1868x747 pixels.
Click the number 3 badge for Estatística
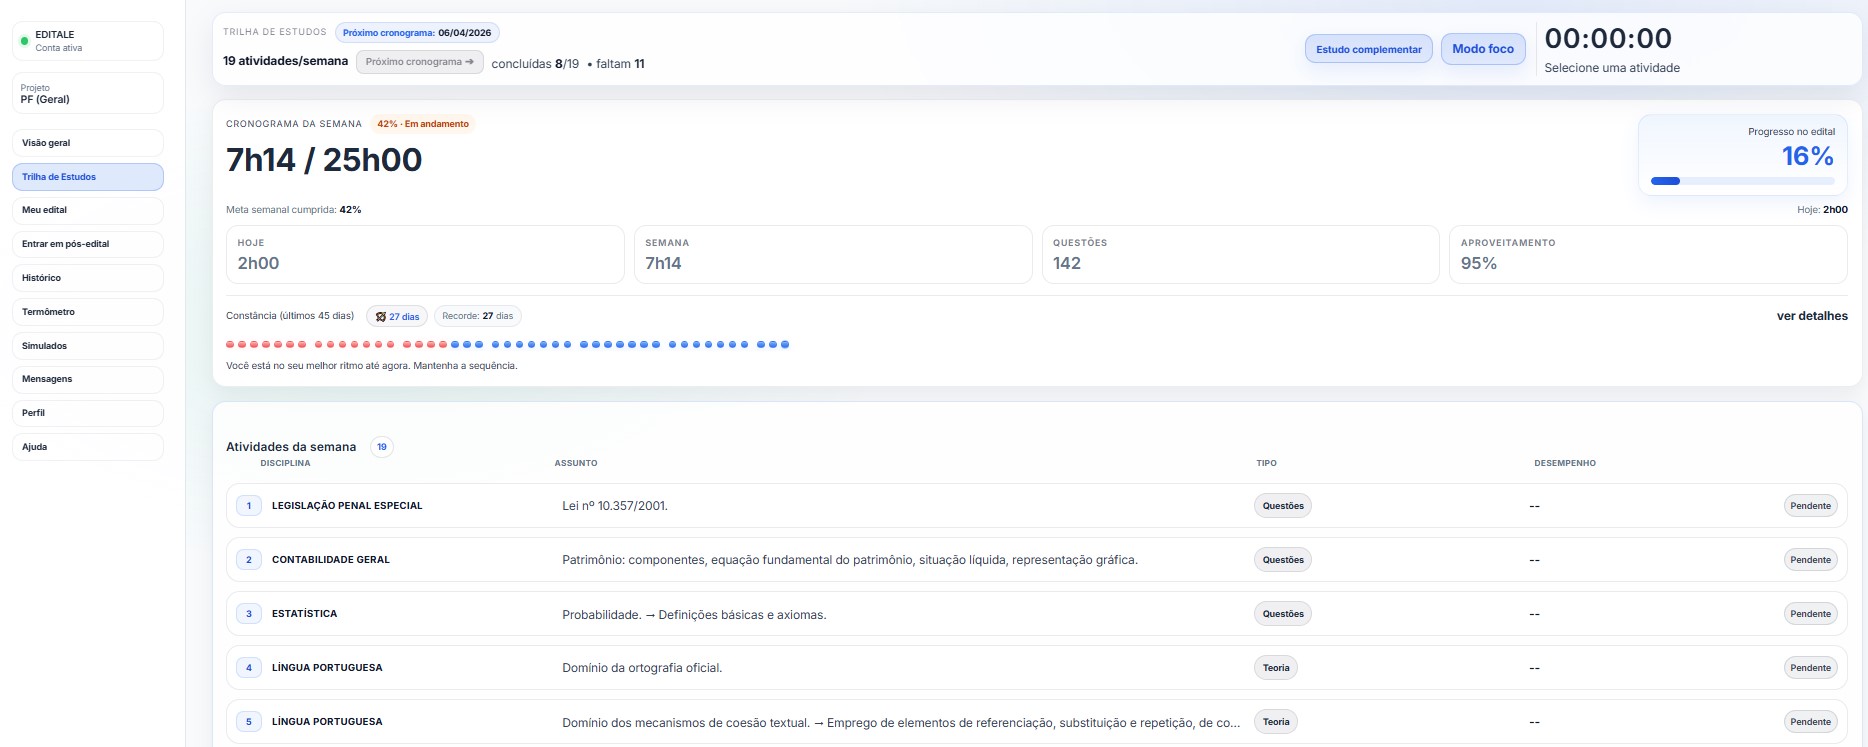249,614
